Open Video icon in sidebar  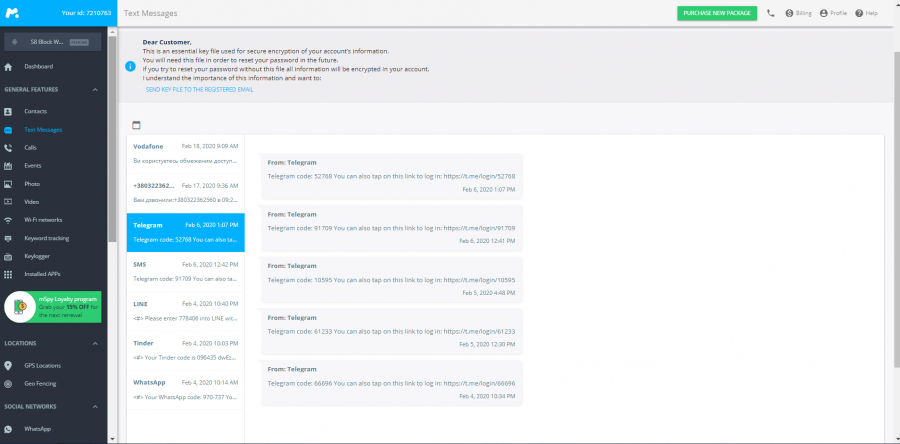click(x=8, y=202)
